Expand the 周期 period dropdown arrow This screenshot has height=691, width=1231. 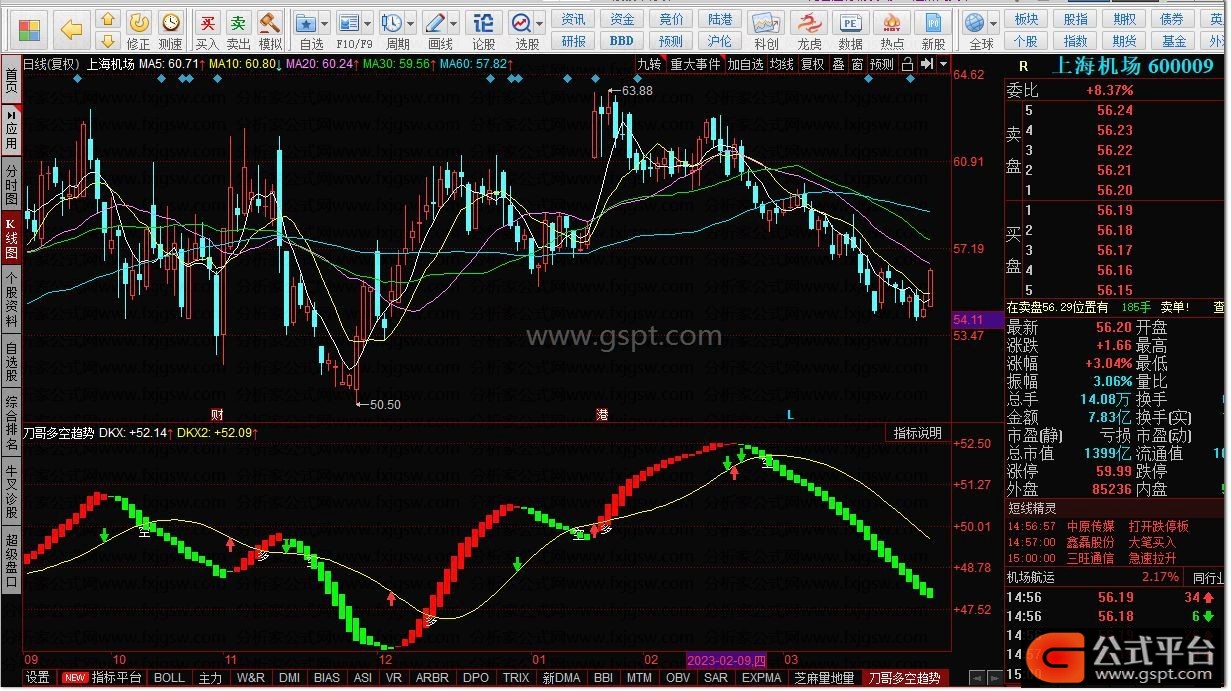pyautogui.click(x=411, y=22)
